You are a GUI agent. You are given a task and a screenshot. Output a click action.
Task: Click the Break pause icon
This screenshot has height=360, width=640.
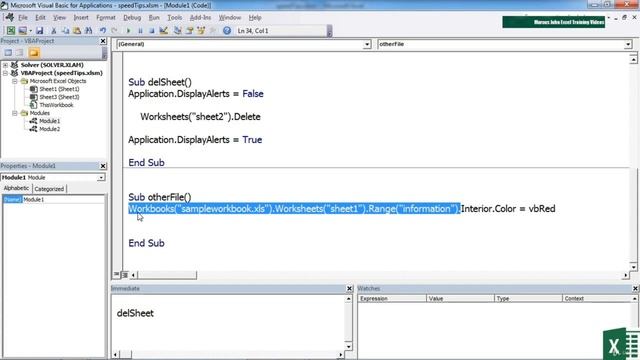click(140, 31)
